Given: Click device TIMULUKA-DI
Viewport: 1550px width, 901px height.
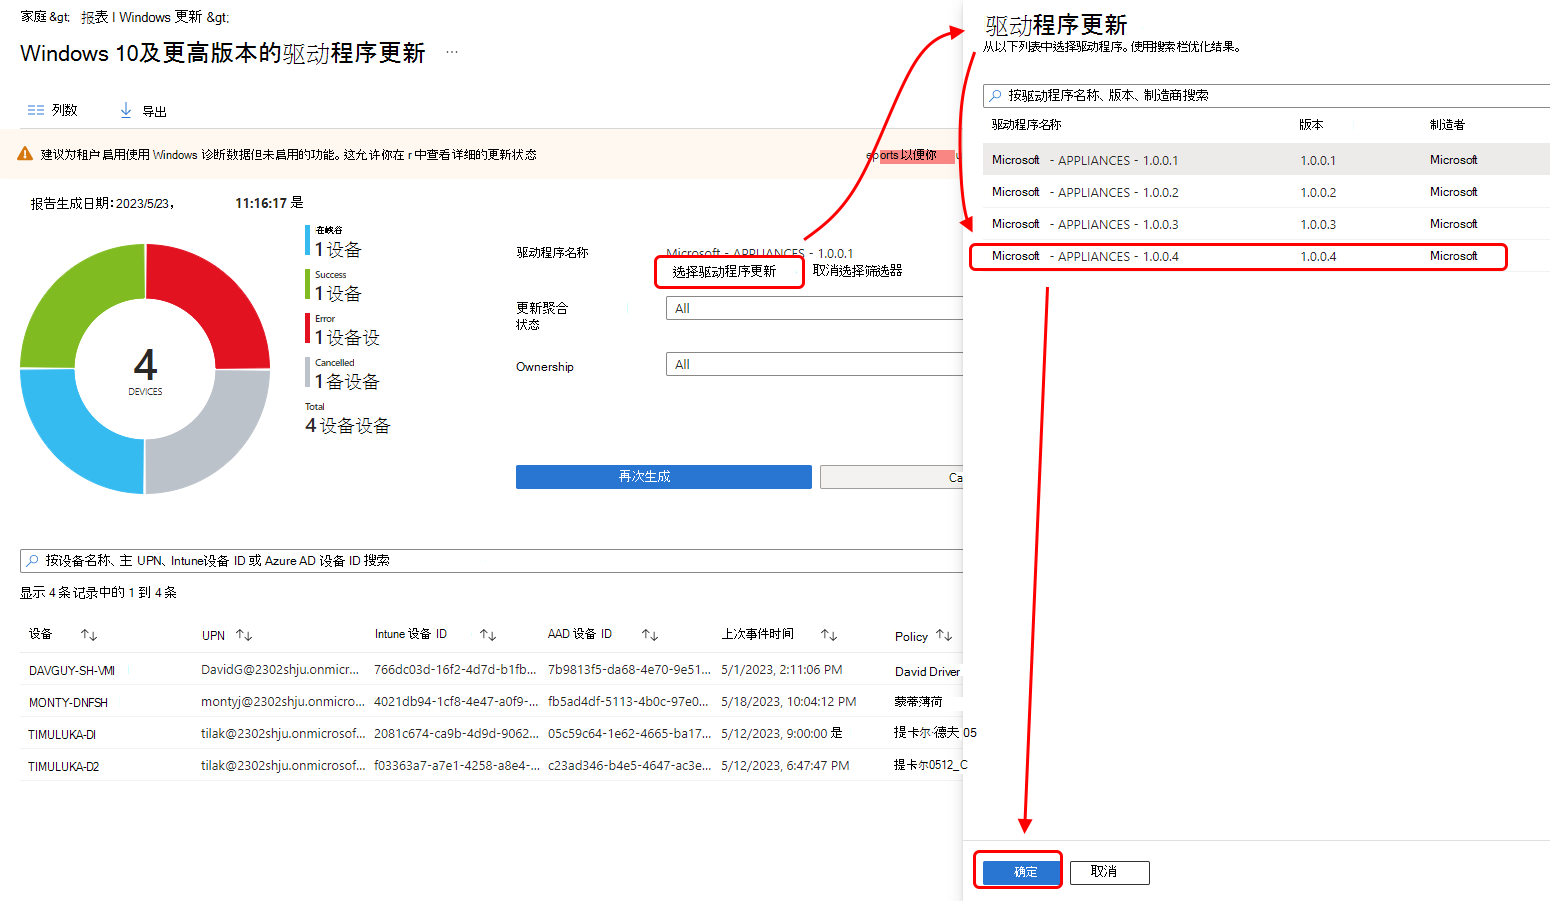Looking at the screenshot, I should [62, 735].
